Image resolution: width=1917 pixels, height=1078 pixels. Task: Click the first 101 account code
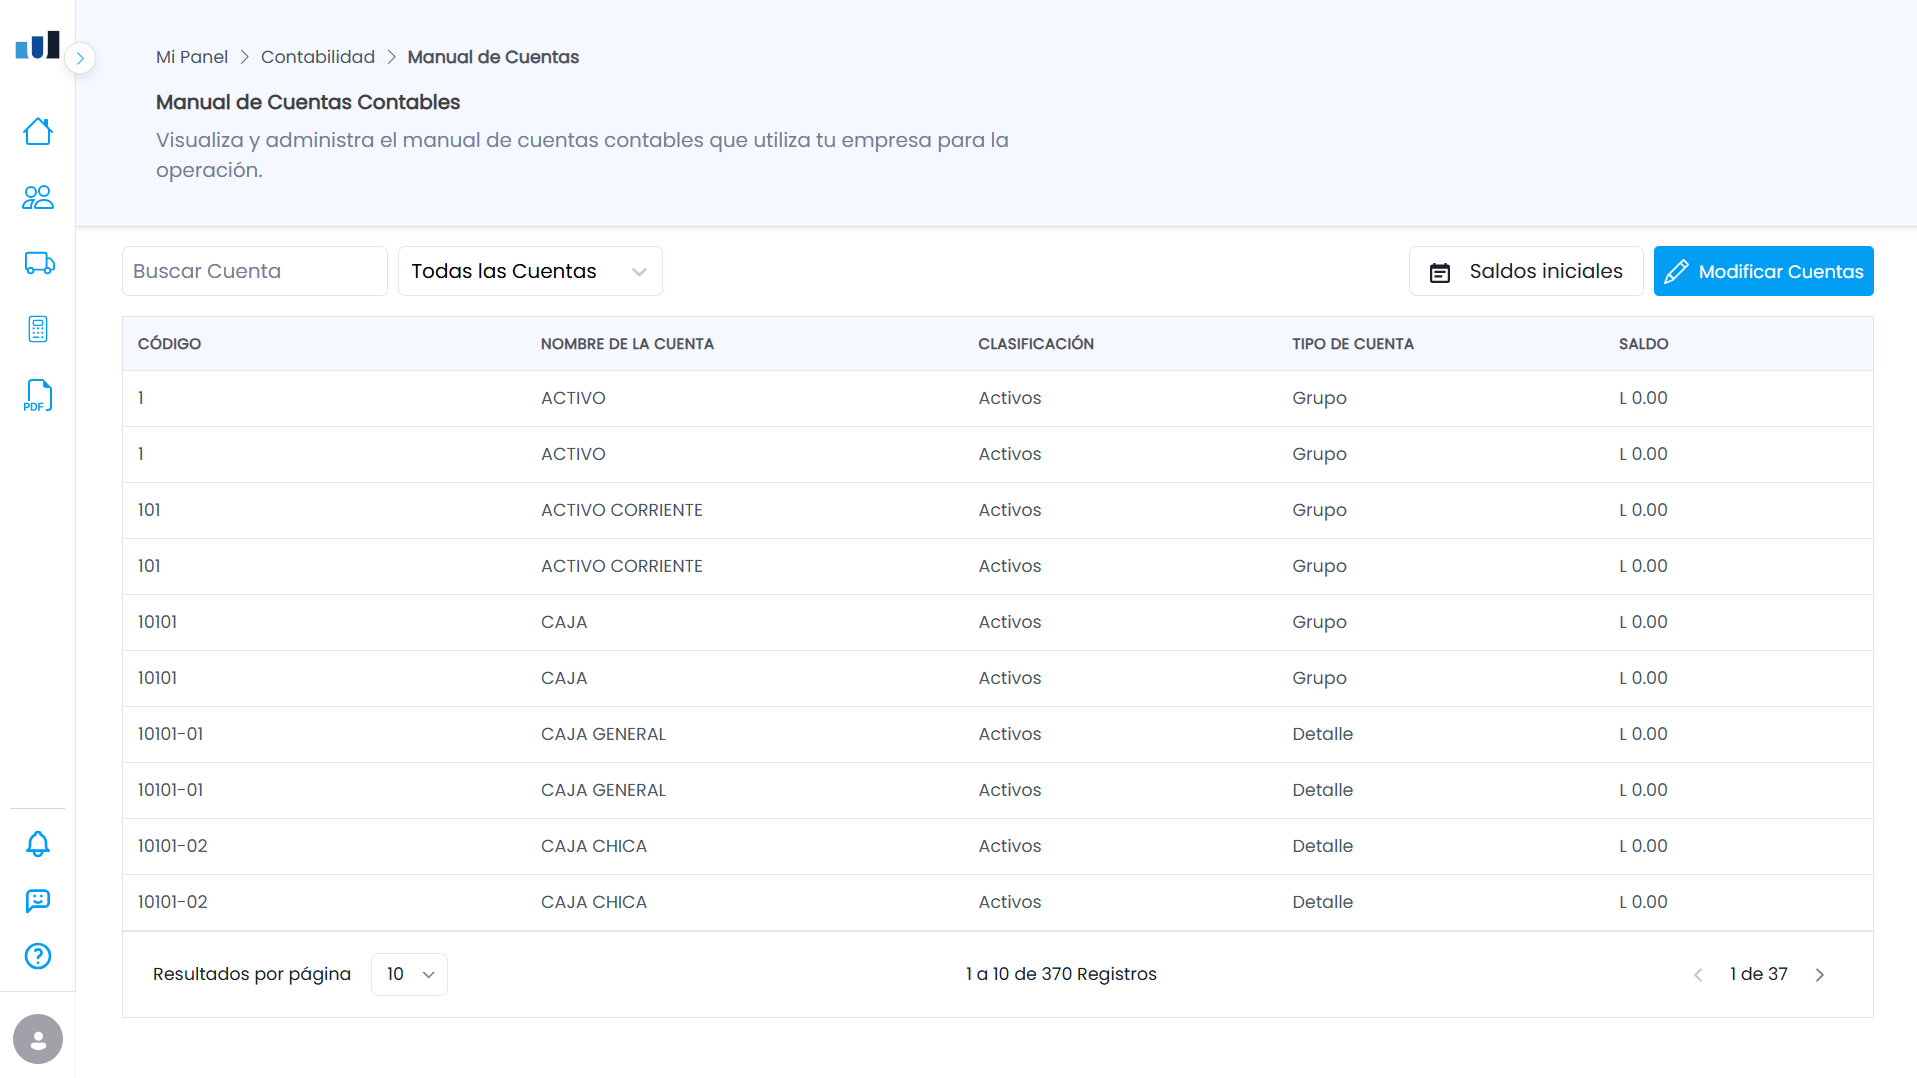pos(149,510)
